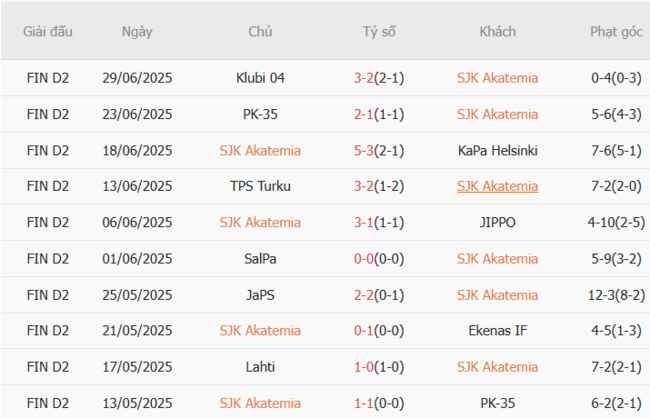
Task: Click the Ekenas IF away team
Action: 497,331
